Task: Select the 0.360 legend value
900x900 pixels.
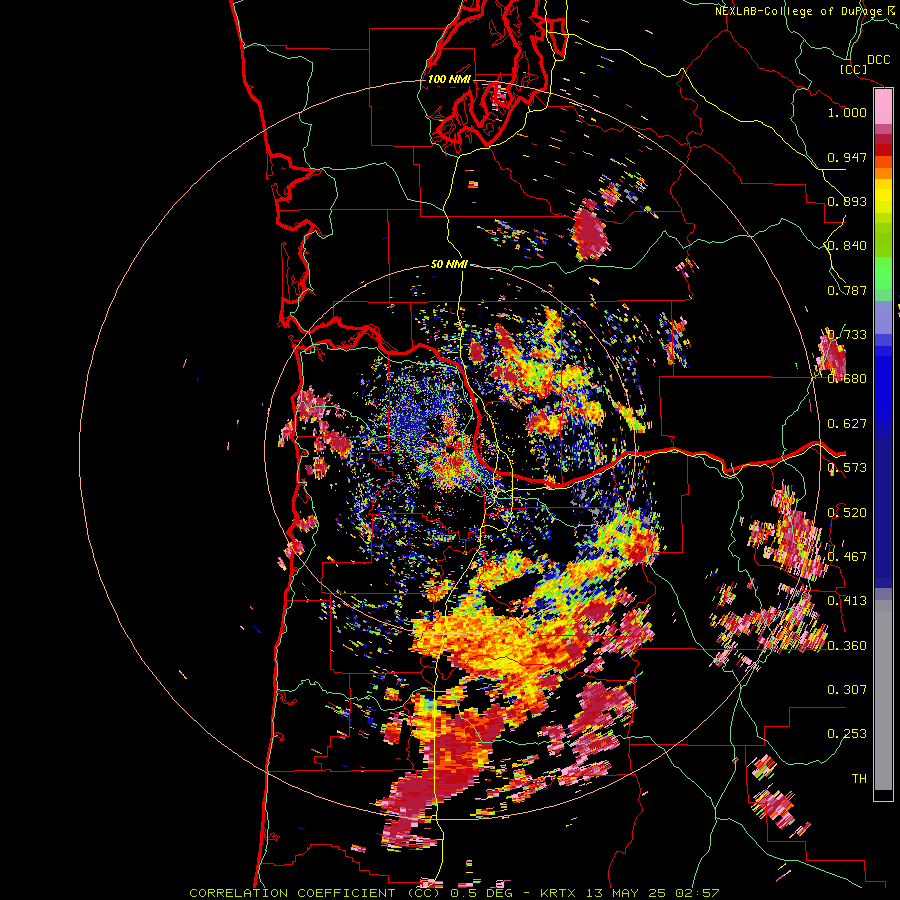Action: [x=847, y=645]
